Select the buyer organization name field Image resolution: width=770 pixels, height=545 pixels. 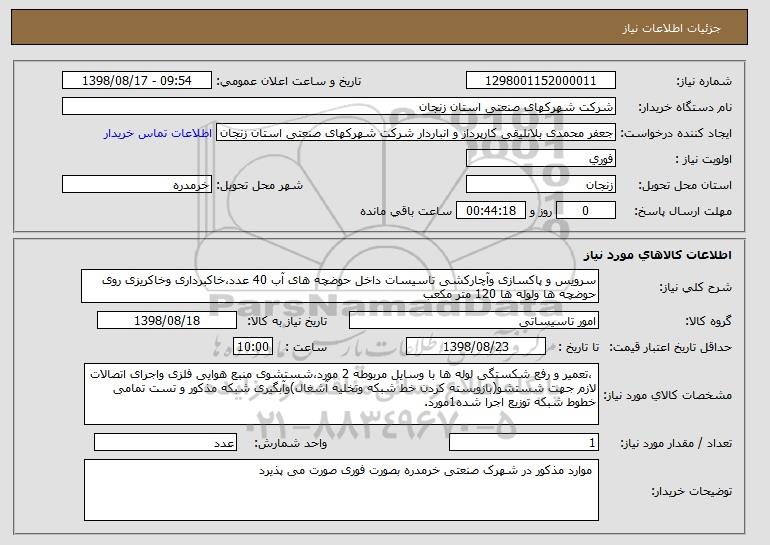tap(339, 107)
